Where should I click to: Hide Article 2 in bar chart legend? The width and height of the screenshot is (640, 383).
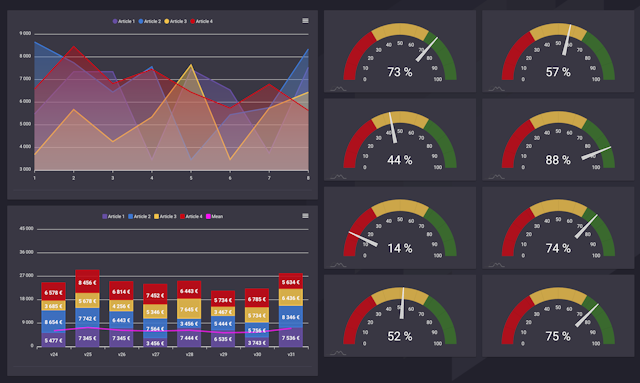(x=140, y=216)
